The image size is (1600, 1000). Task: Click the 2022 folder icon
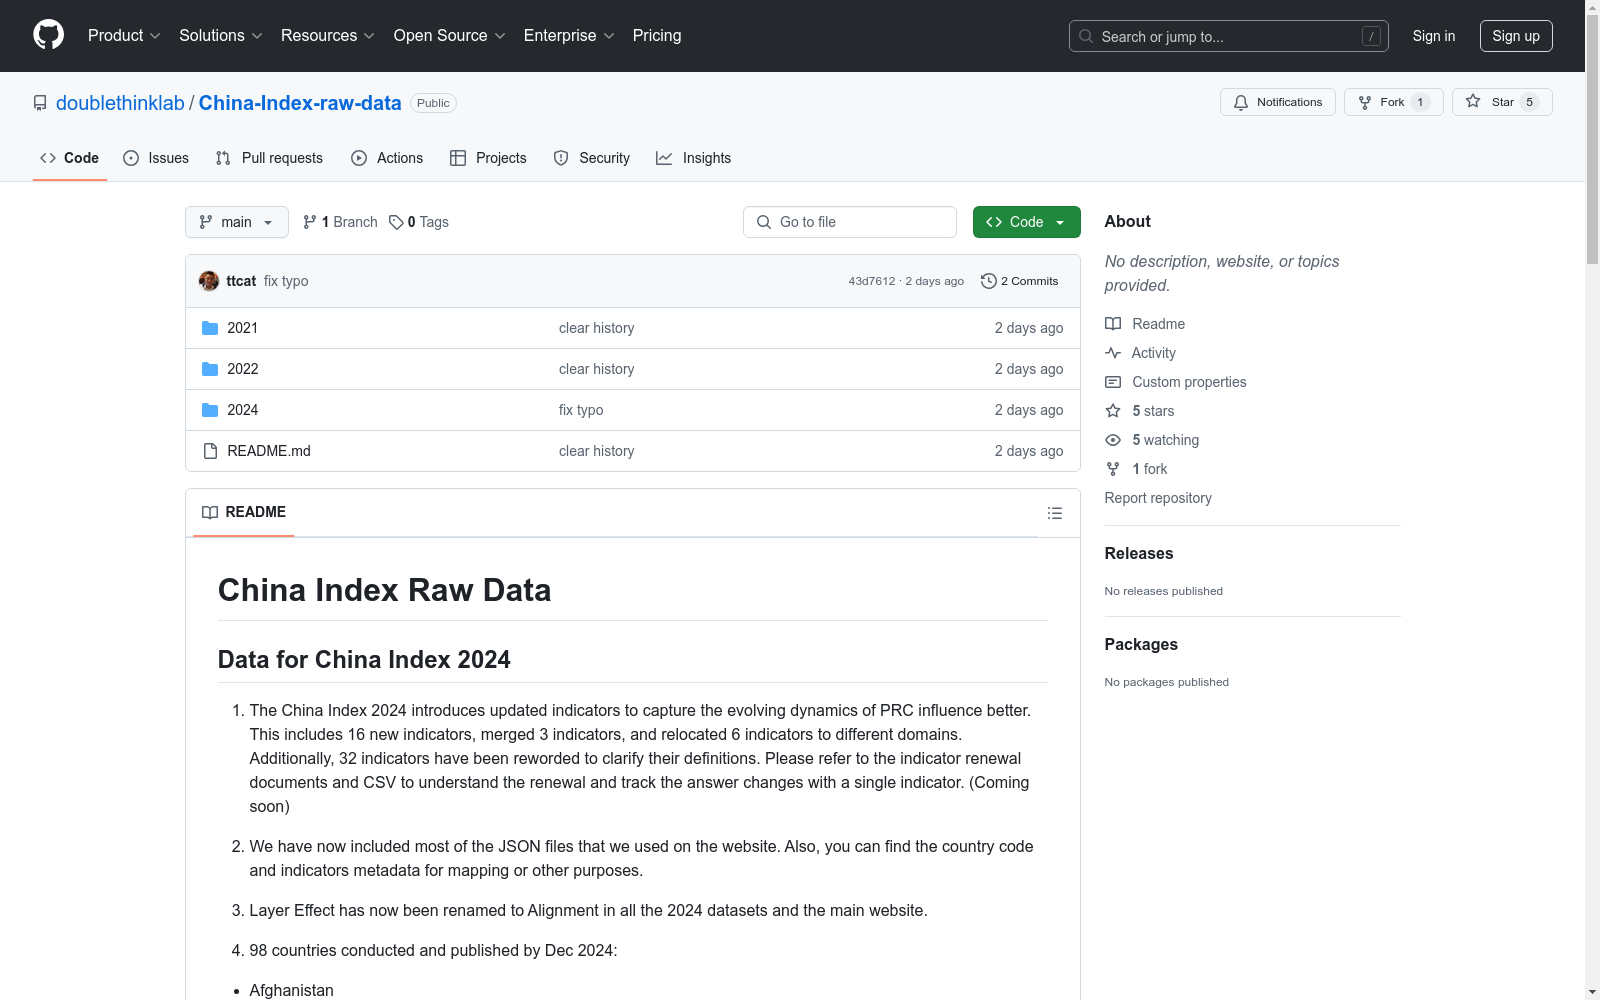(x=210, y=369)
